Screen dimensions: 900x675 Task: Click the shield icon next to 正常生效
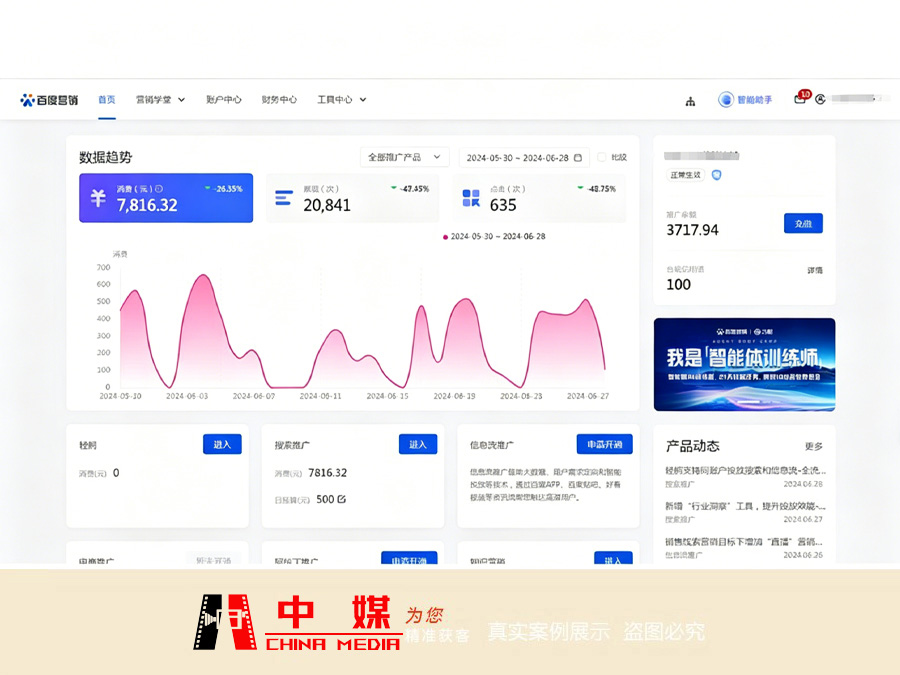[x=716, y=175]
